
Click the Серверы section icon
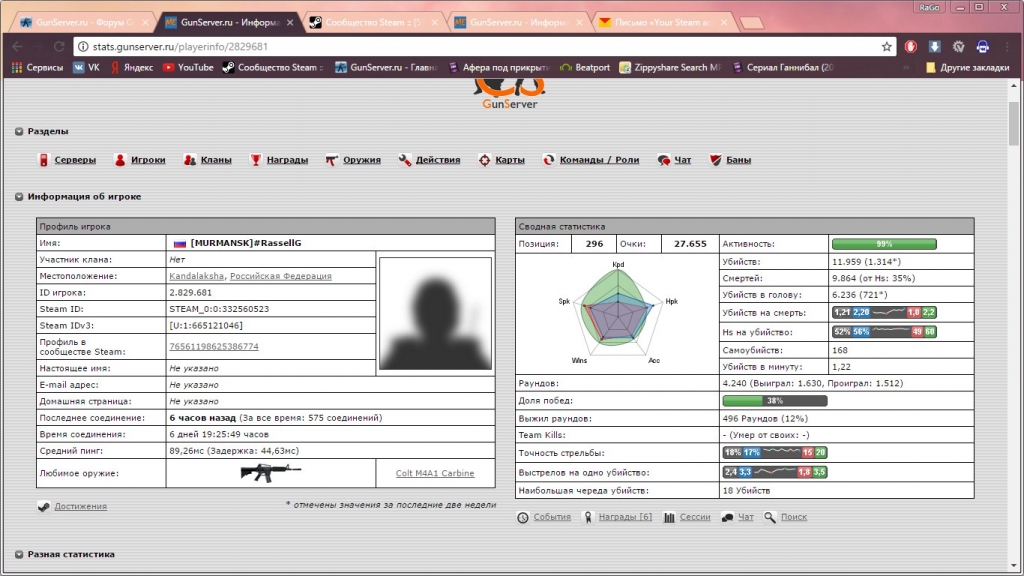[x=44, y=160]
